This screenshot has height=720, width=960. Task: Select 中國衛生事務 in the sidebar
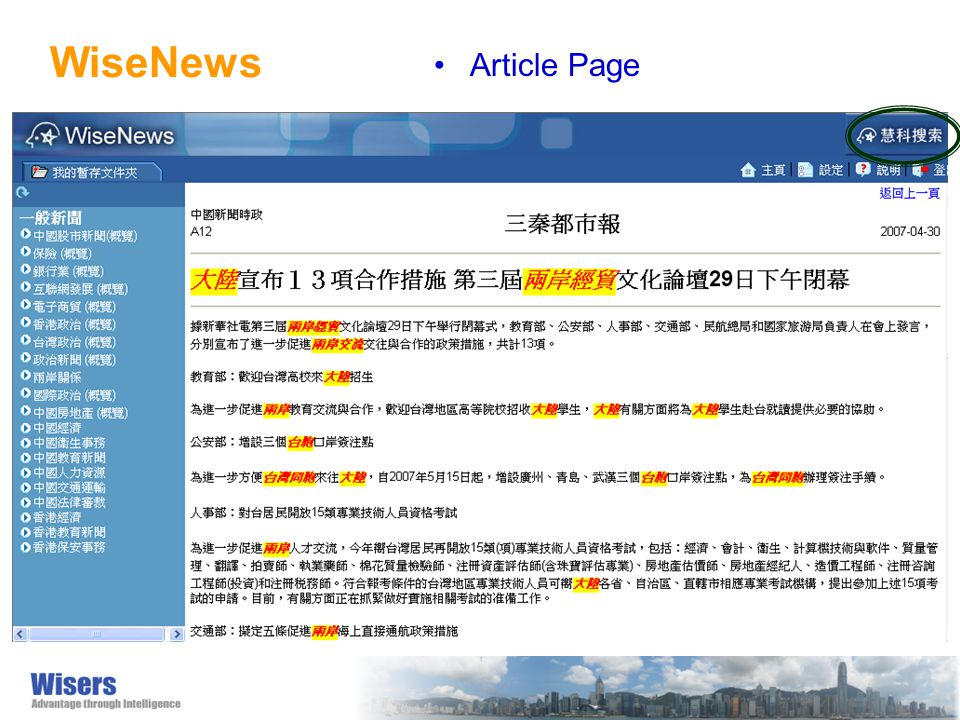pos(69,442)
